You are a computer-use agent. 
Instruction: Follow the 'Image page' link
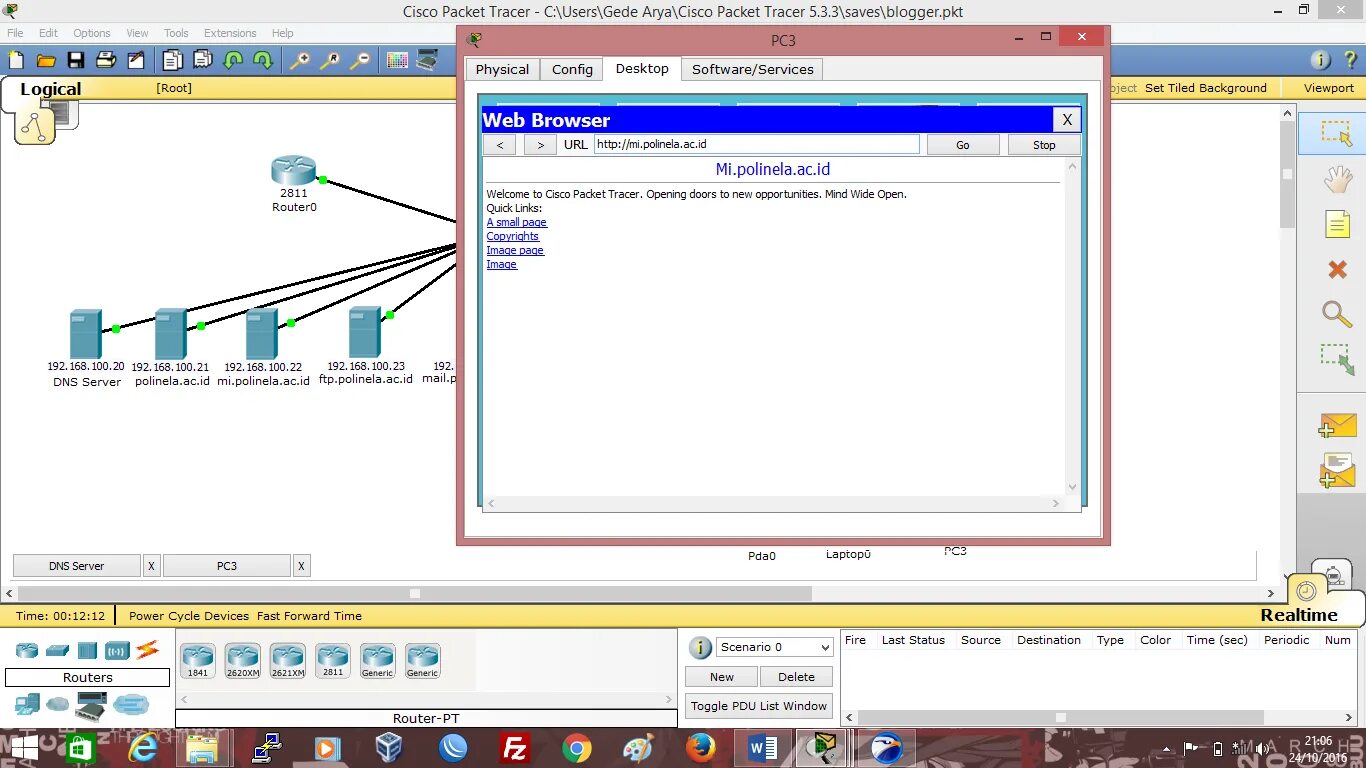tap(516, 250)
